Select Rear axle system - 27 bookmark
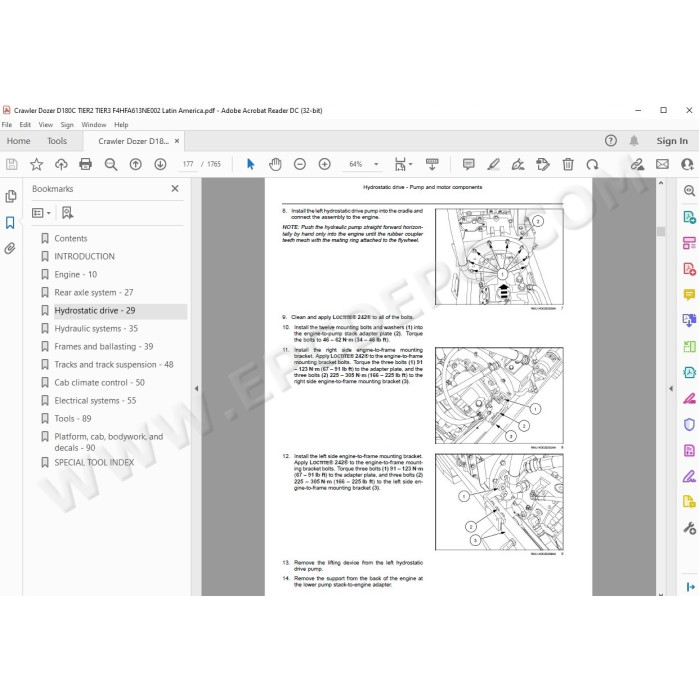 tap(94, 292)
